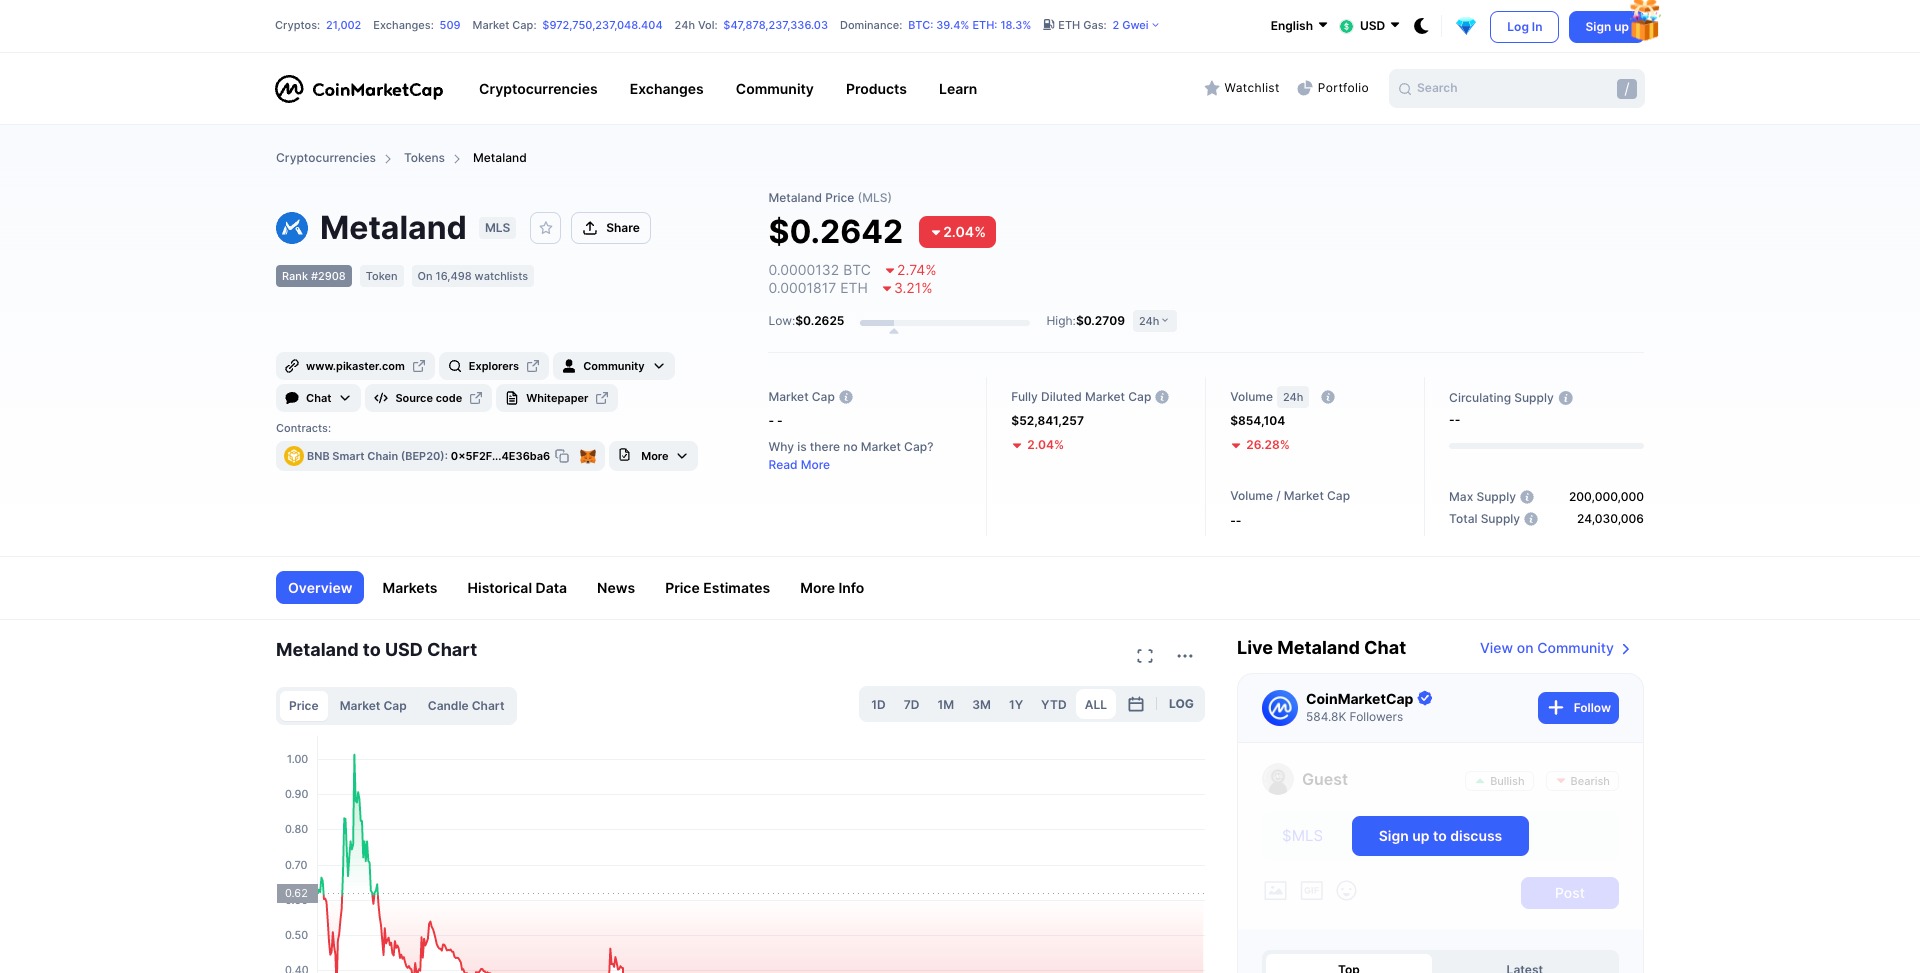Click the Metaland logo icon beside title
Viewport: 1920px width, 973px height.
click(x=292, y=228)
